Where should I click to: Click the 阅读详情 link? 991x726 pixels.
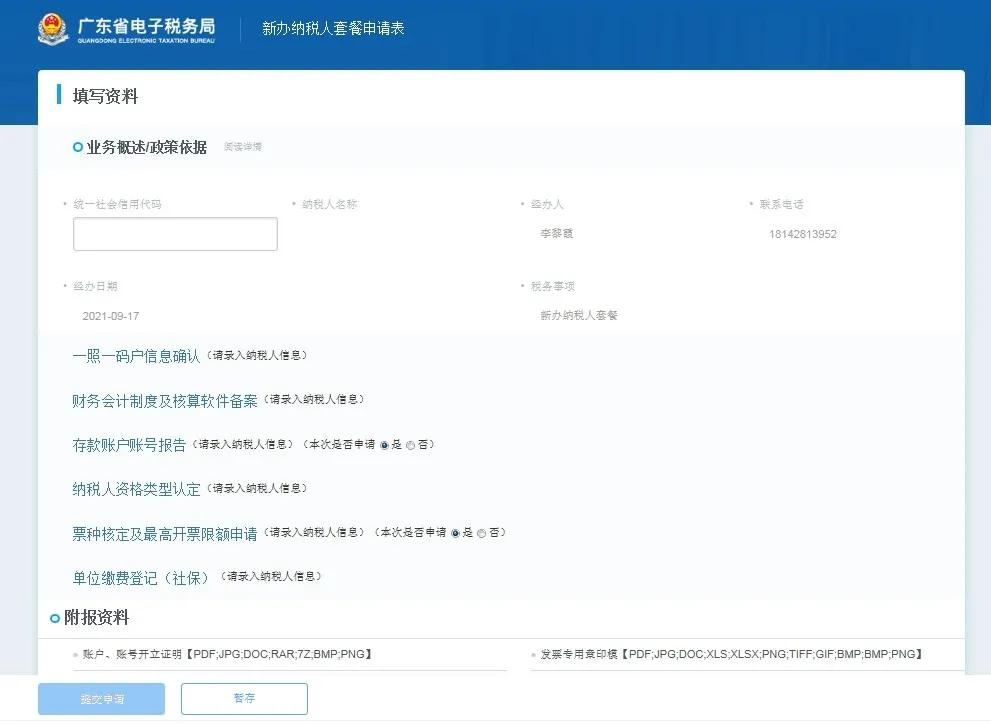(x=243, y=147)
